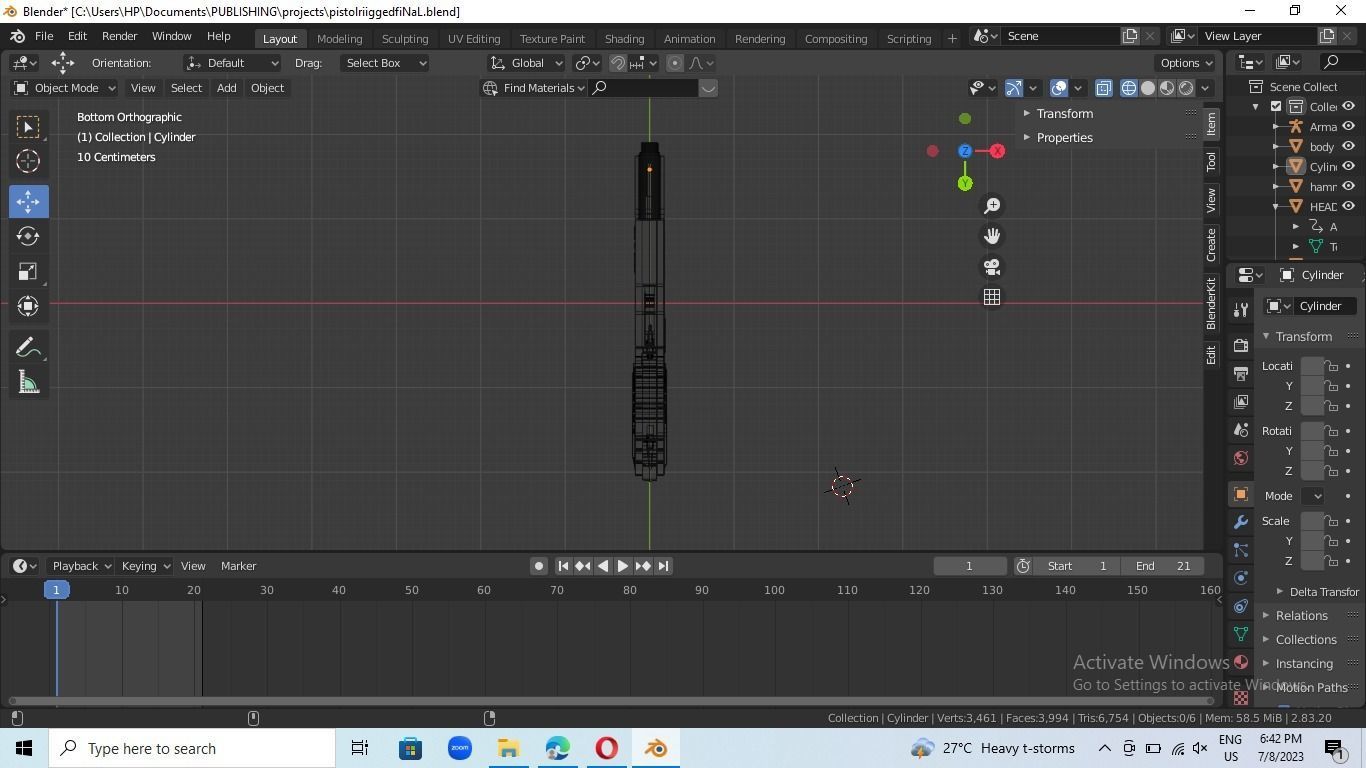Switch to the Rotate tool

pyautogui.click(x=28, y=236)
